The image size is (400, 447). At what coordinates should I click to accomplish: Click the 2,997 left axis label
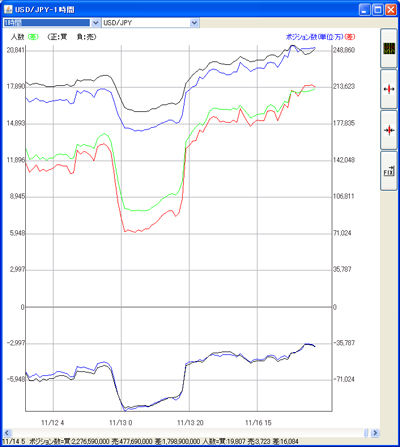click(x=17, y=269)
